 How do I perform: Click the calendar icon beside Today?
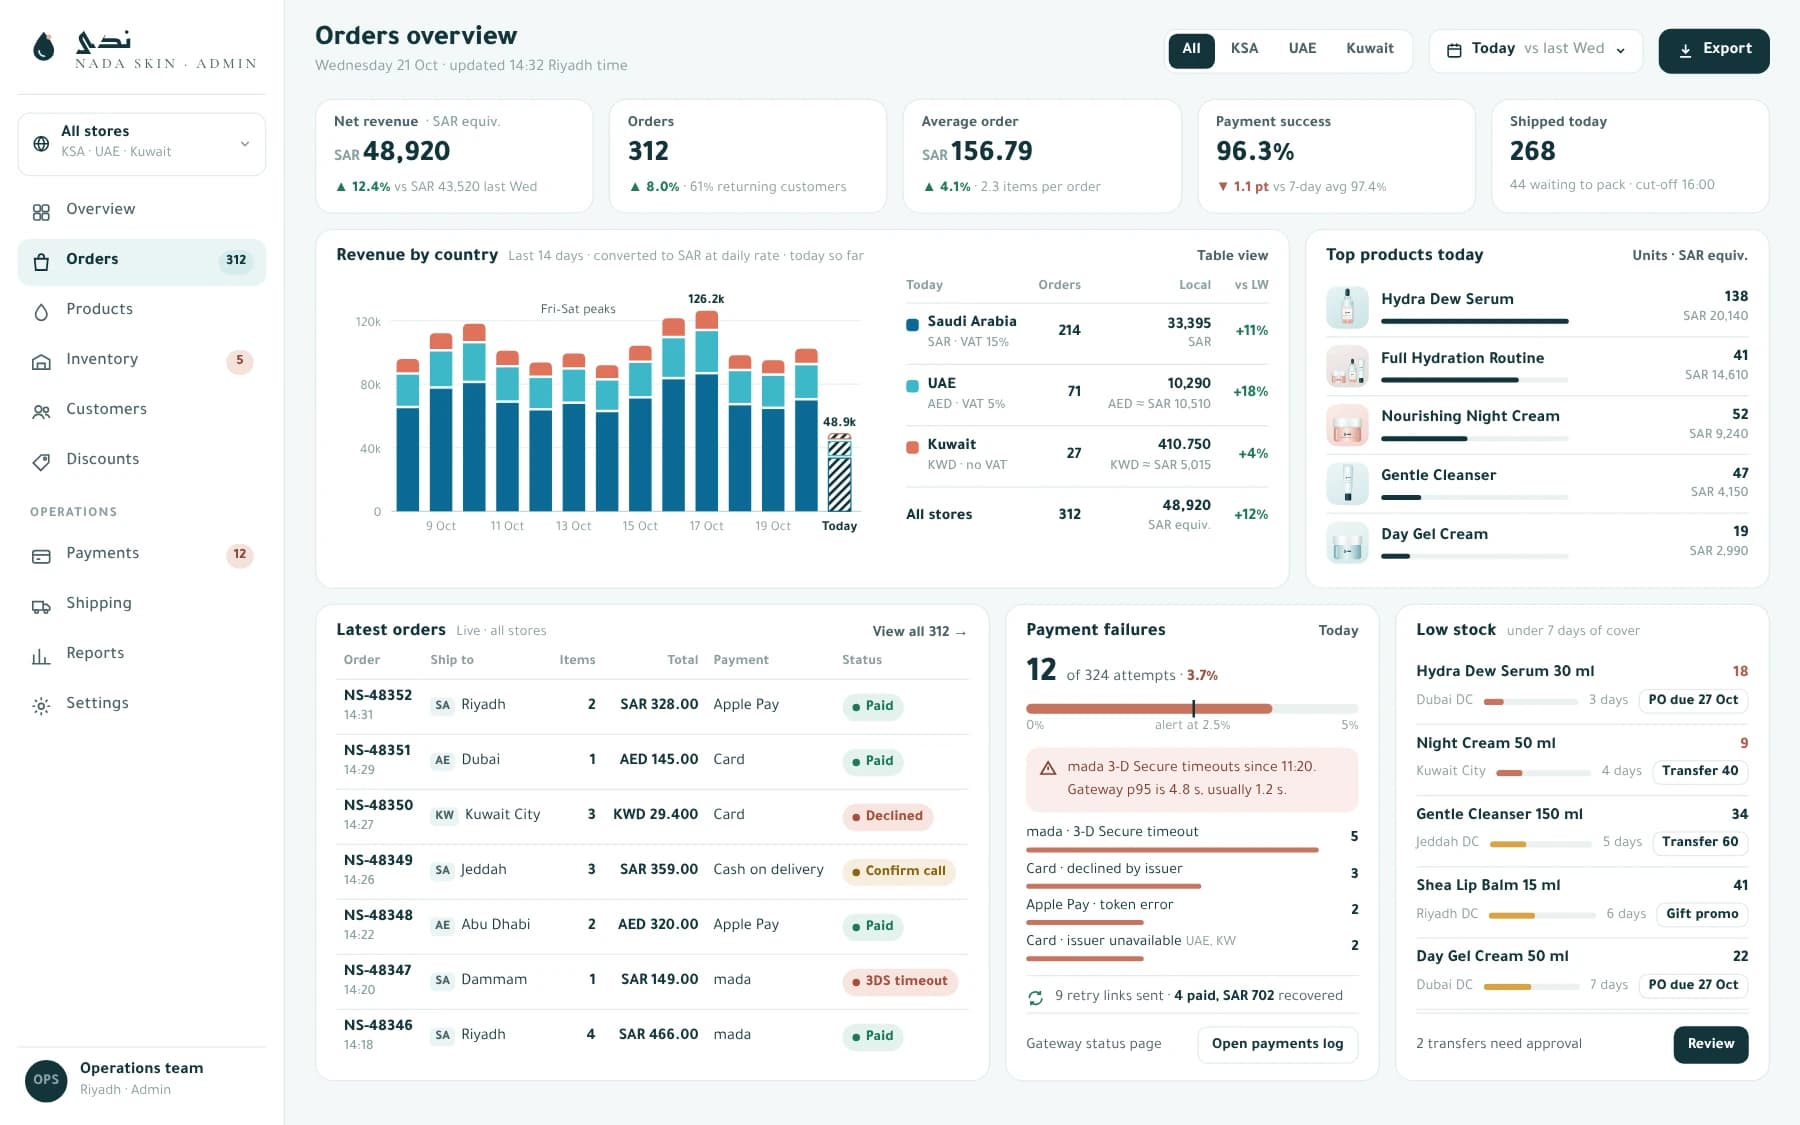pyautogui.click(x=1454, y=50)
